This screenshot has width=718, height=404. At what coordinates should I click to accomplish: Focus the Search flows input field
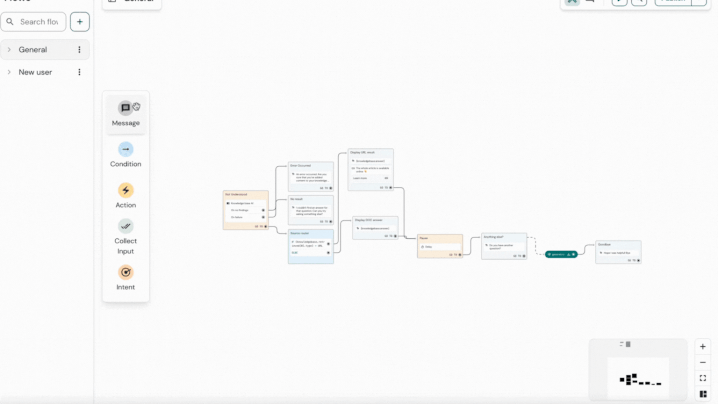tap(38, 21)
